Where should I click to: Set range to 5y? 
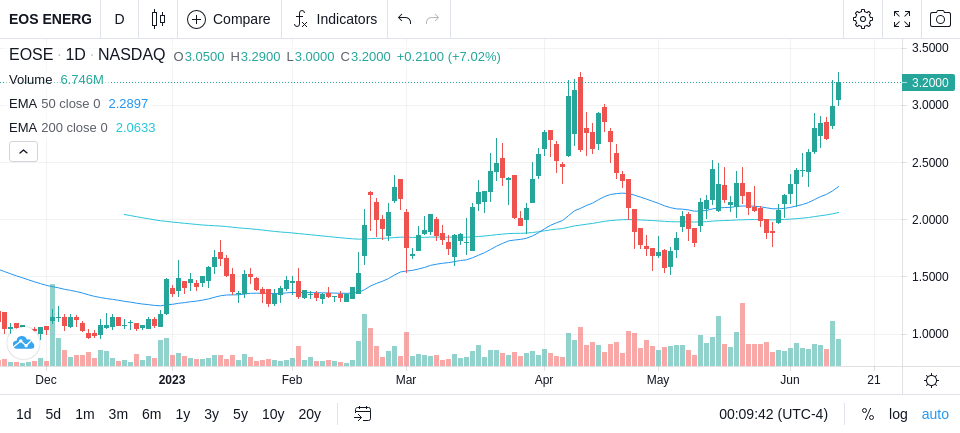pos(240,414)
